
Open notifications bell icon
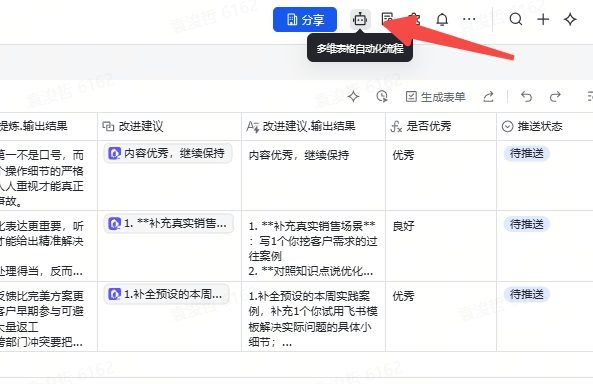[442, 19]
